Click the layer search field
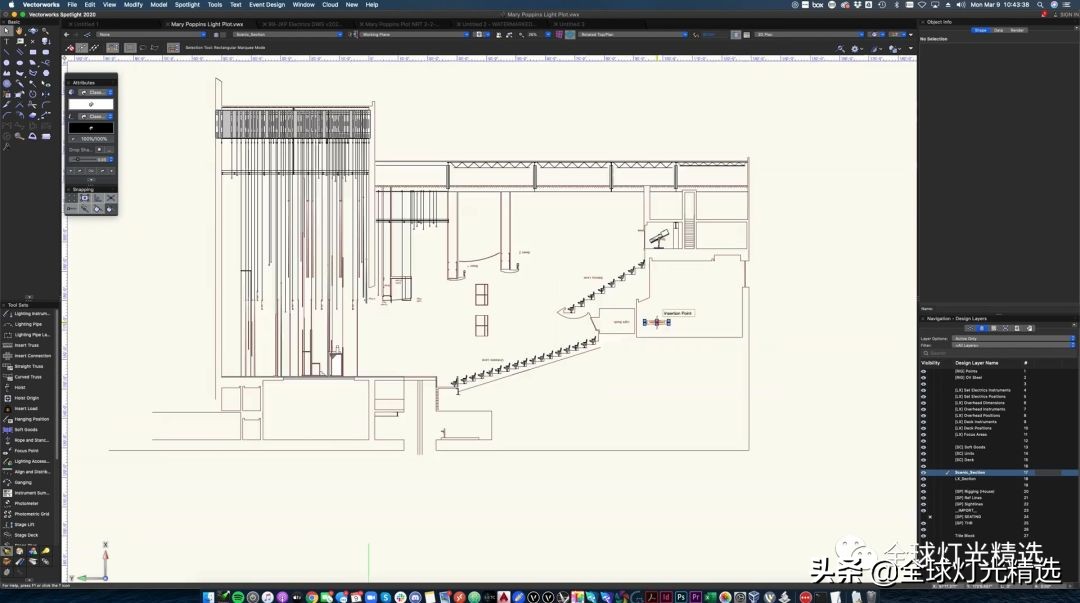This screenshot has height=603, width=1080. click(998, 353)
